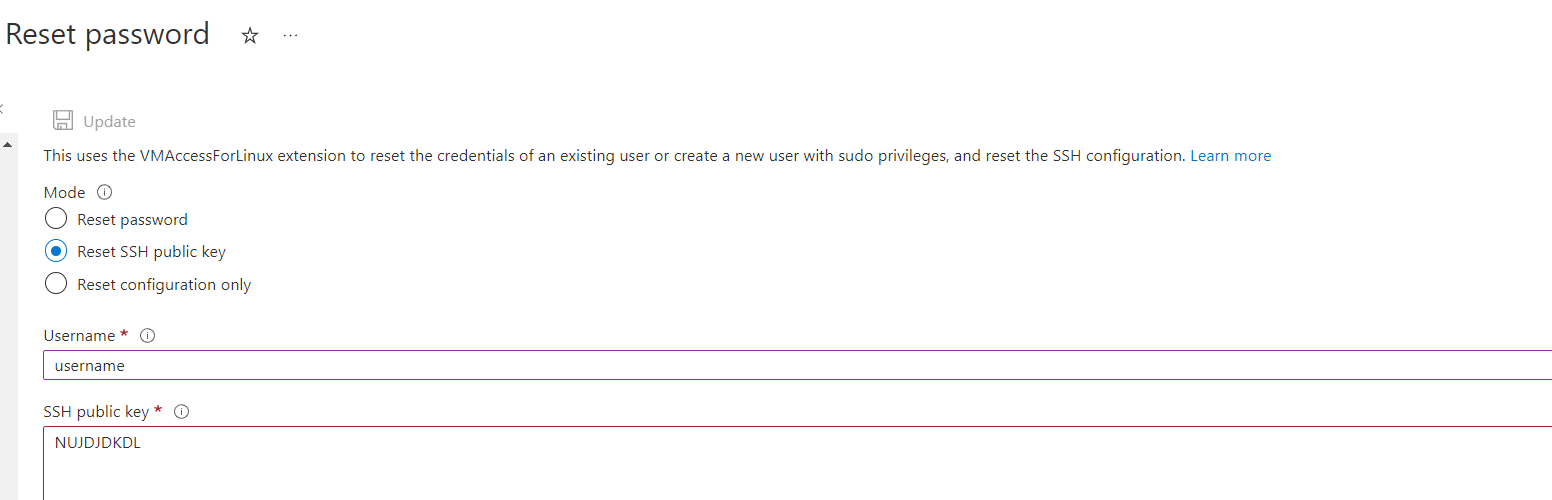Show the Mode info tooltip icon
The image size is (1552, 500).
click(104, 192)
